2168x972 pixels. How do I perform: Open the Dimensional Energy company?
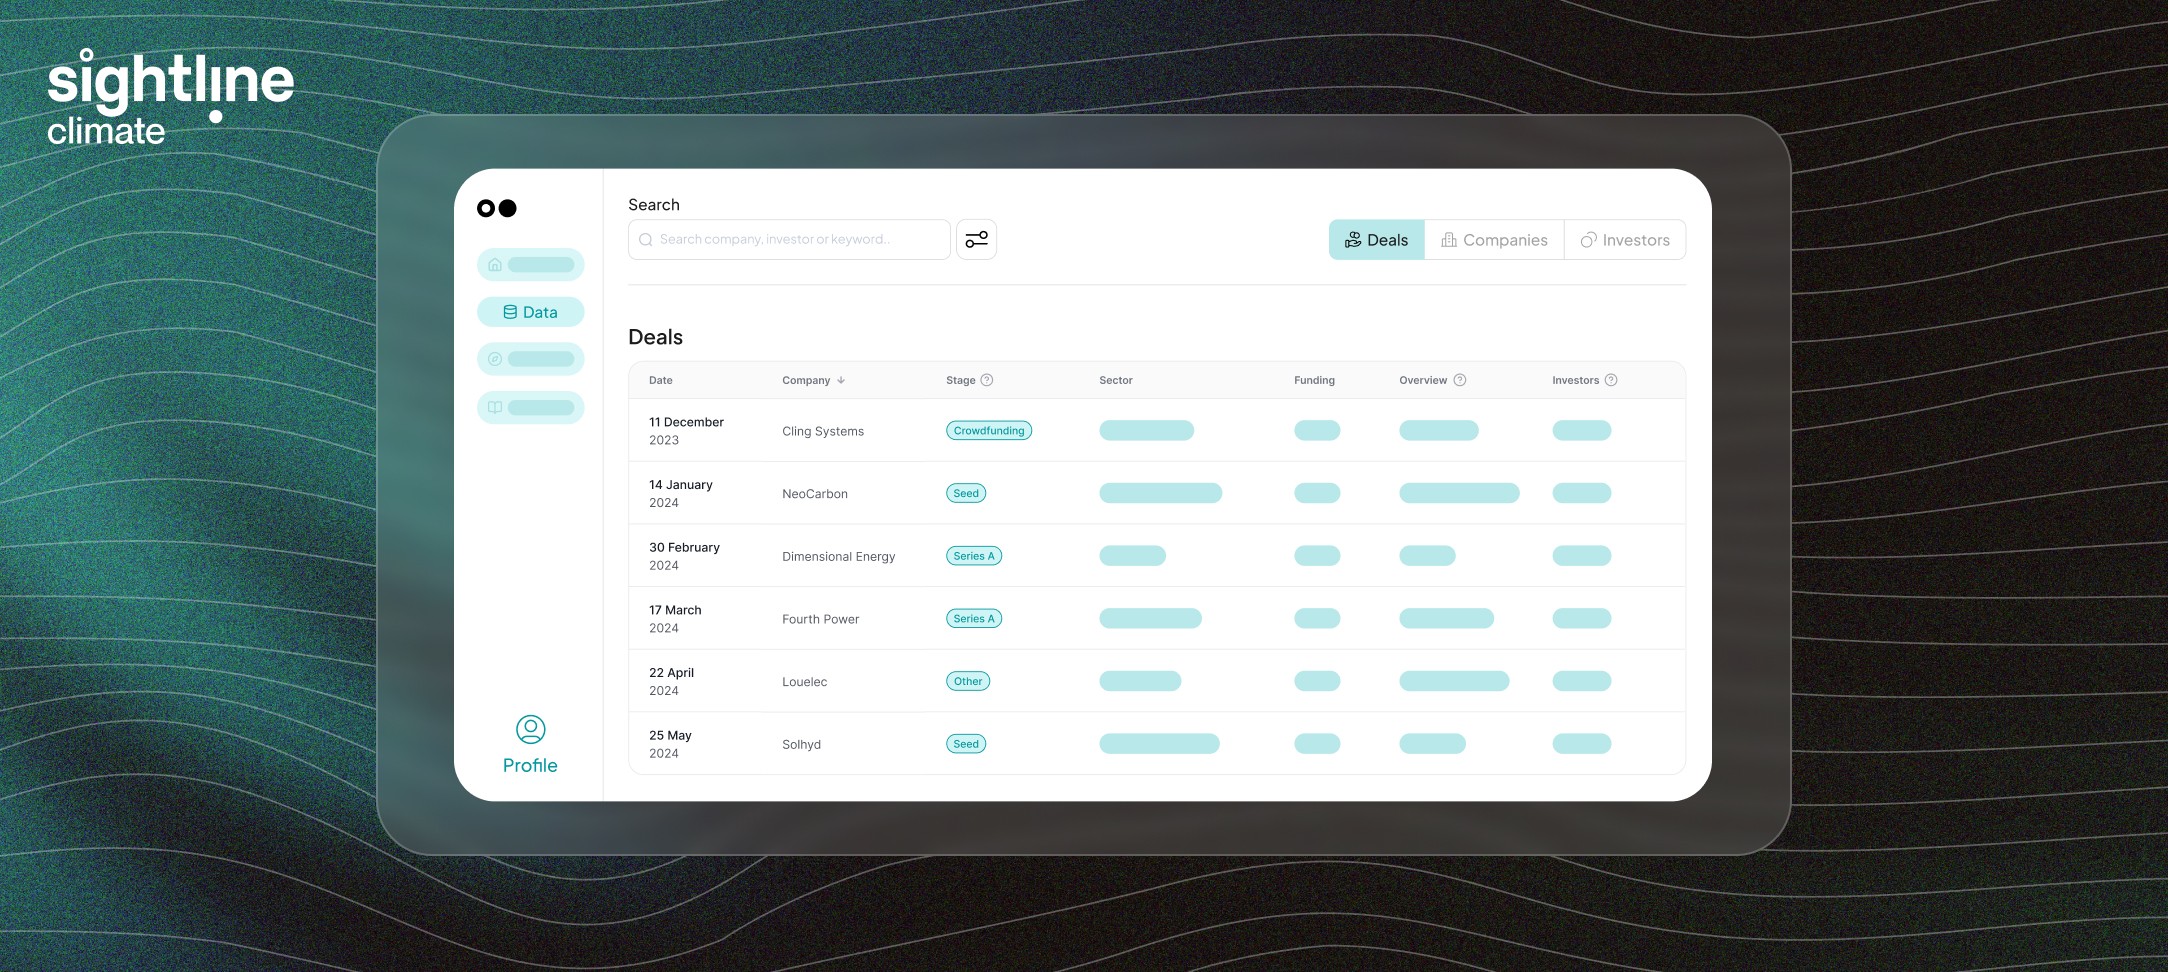pyautogui.click(x=839, y=557)
